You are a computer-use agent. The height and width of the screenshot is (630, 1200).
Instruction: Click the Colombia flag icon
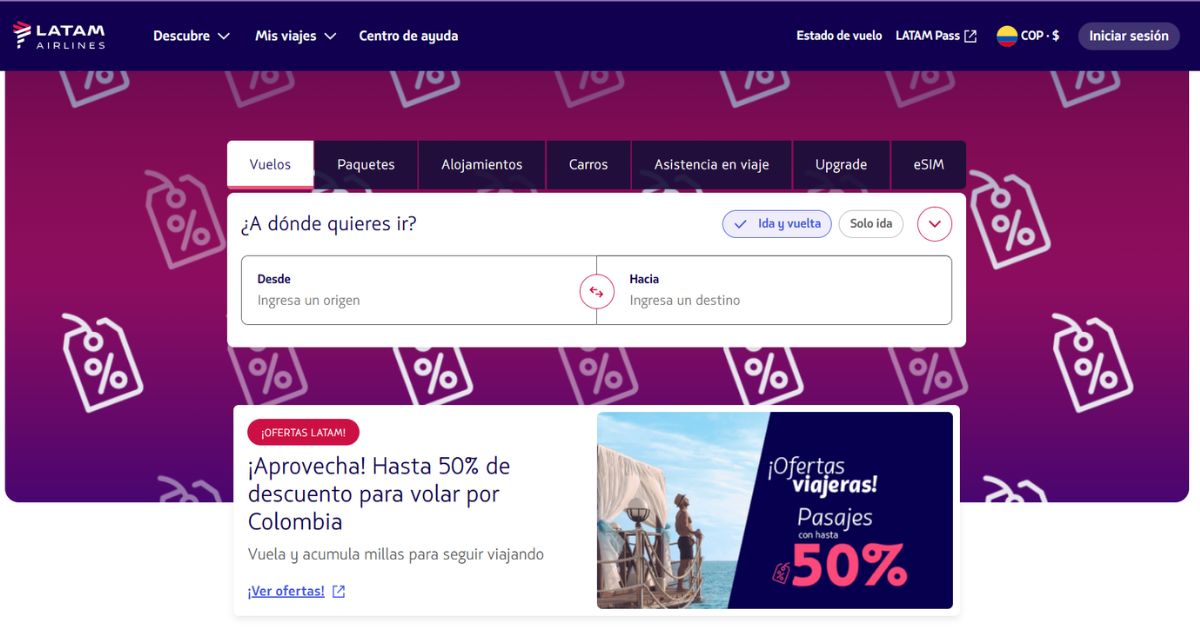(1006, 36)
